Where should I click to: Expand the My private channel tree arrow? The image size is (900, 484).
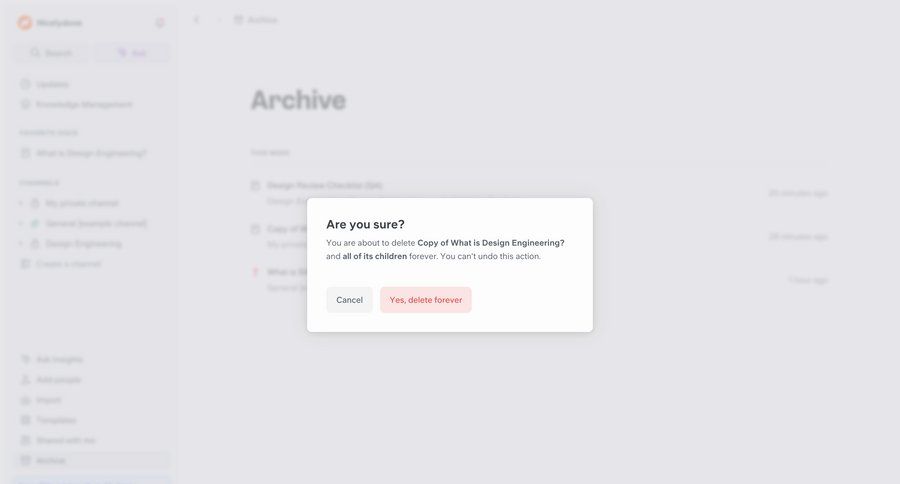[x=22, y=203]
